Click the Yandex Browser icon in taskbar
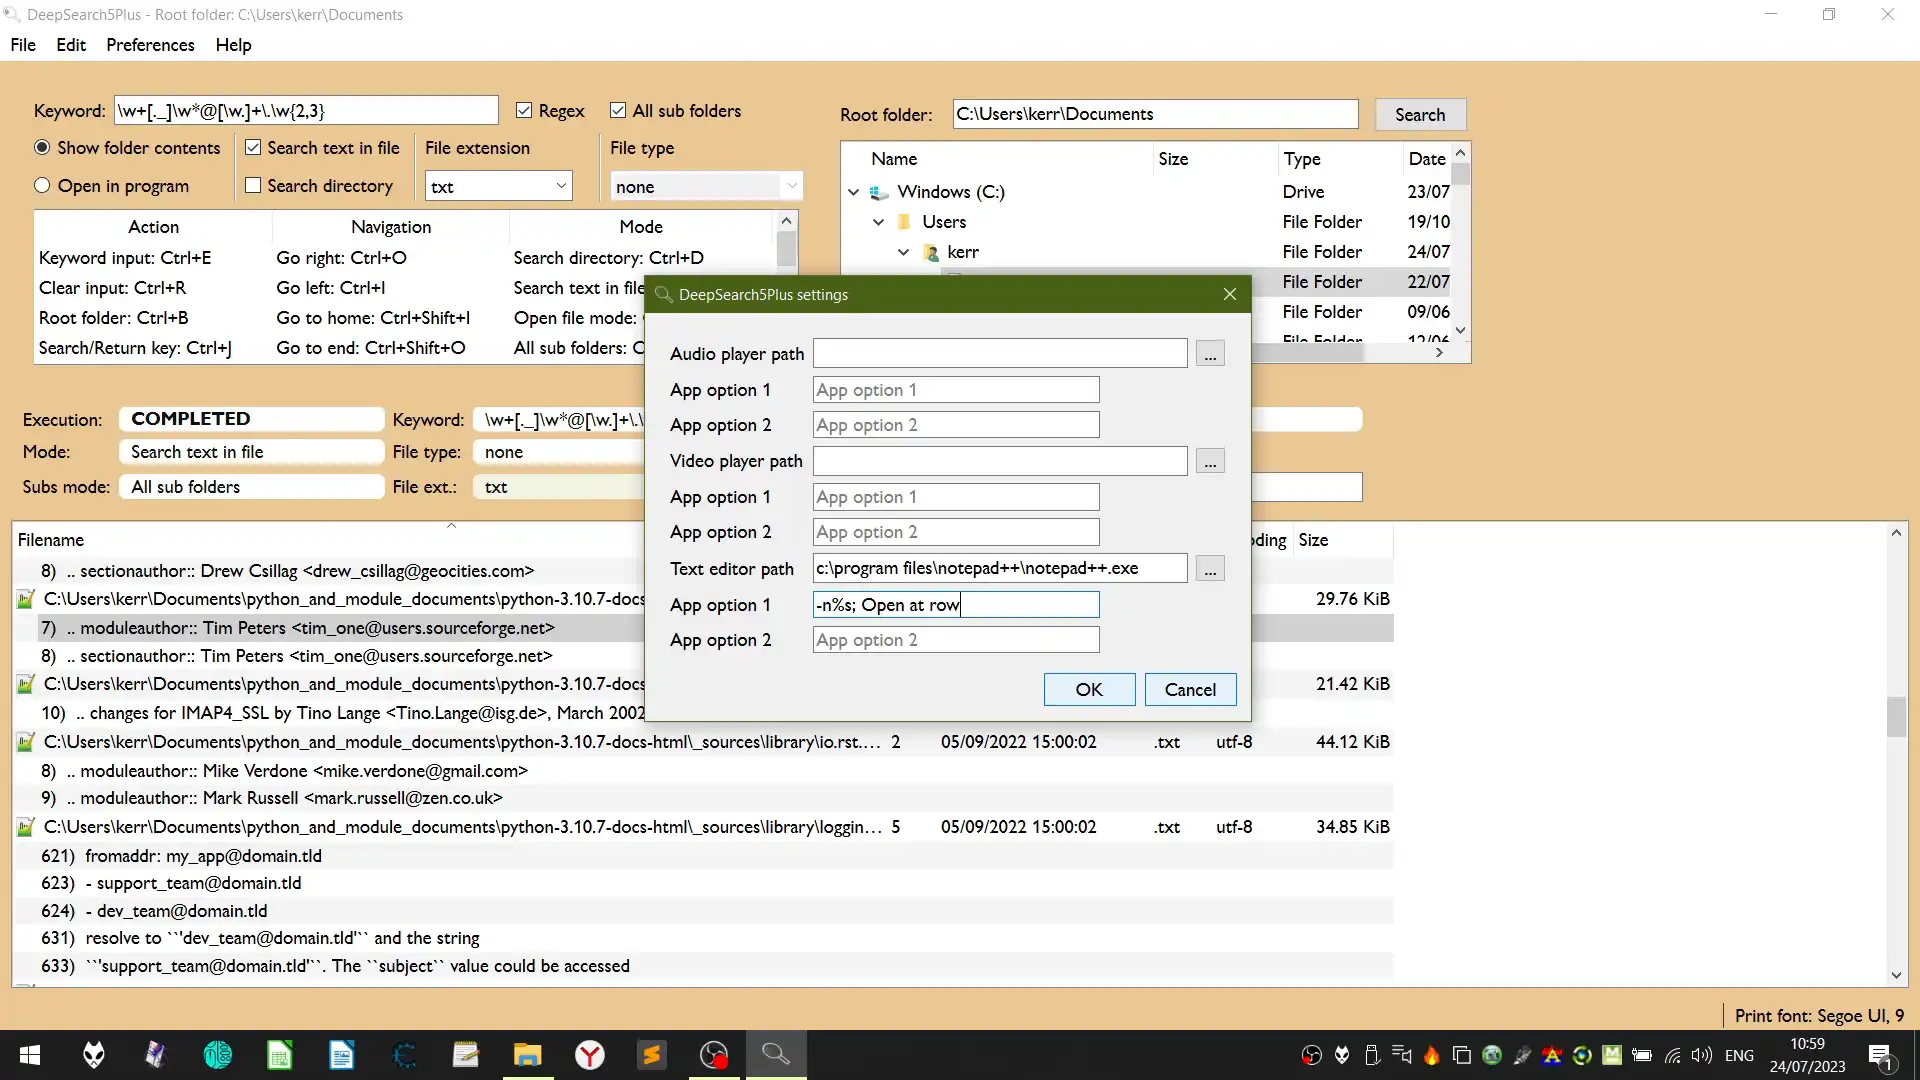This screenshot has width=1920, height=1080. tap(592, 1055)
